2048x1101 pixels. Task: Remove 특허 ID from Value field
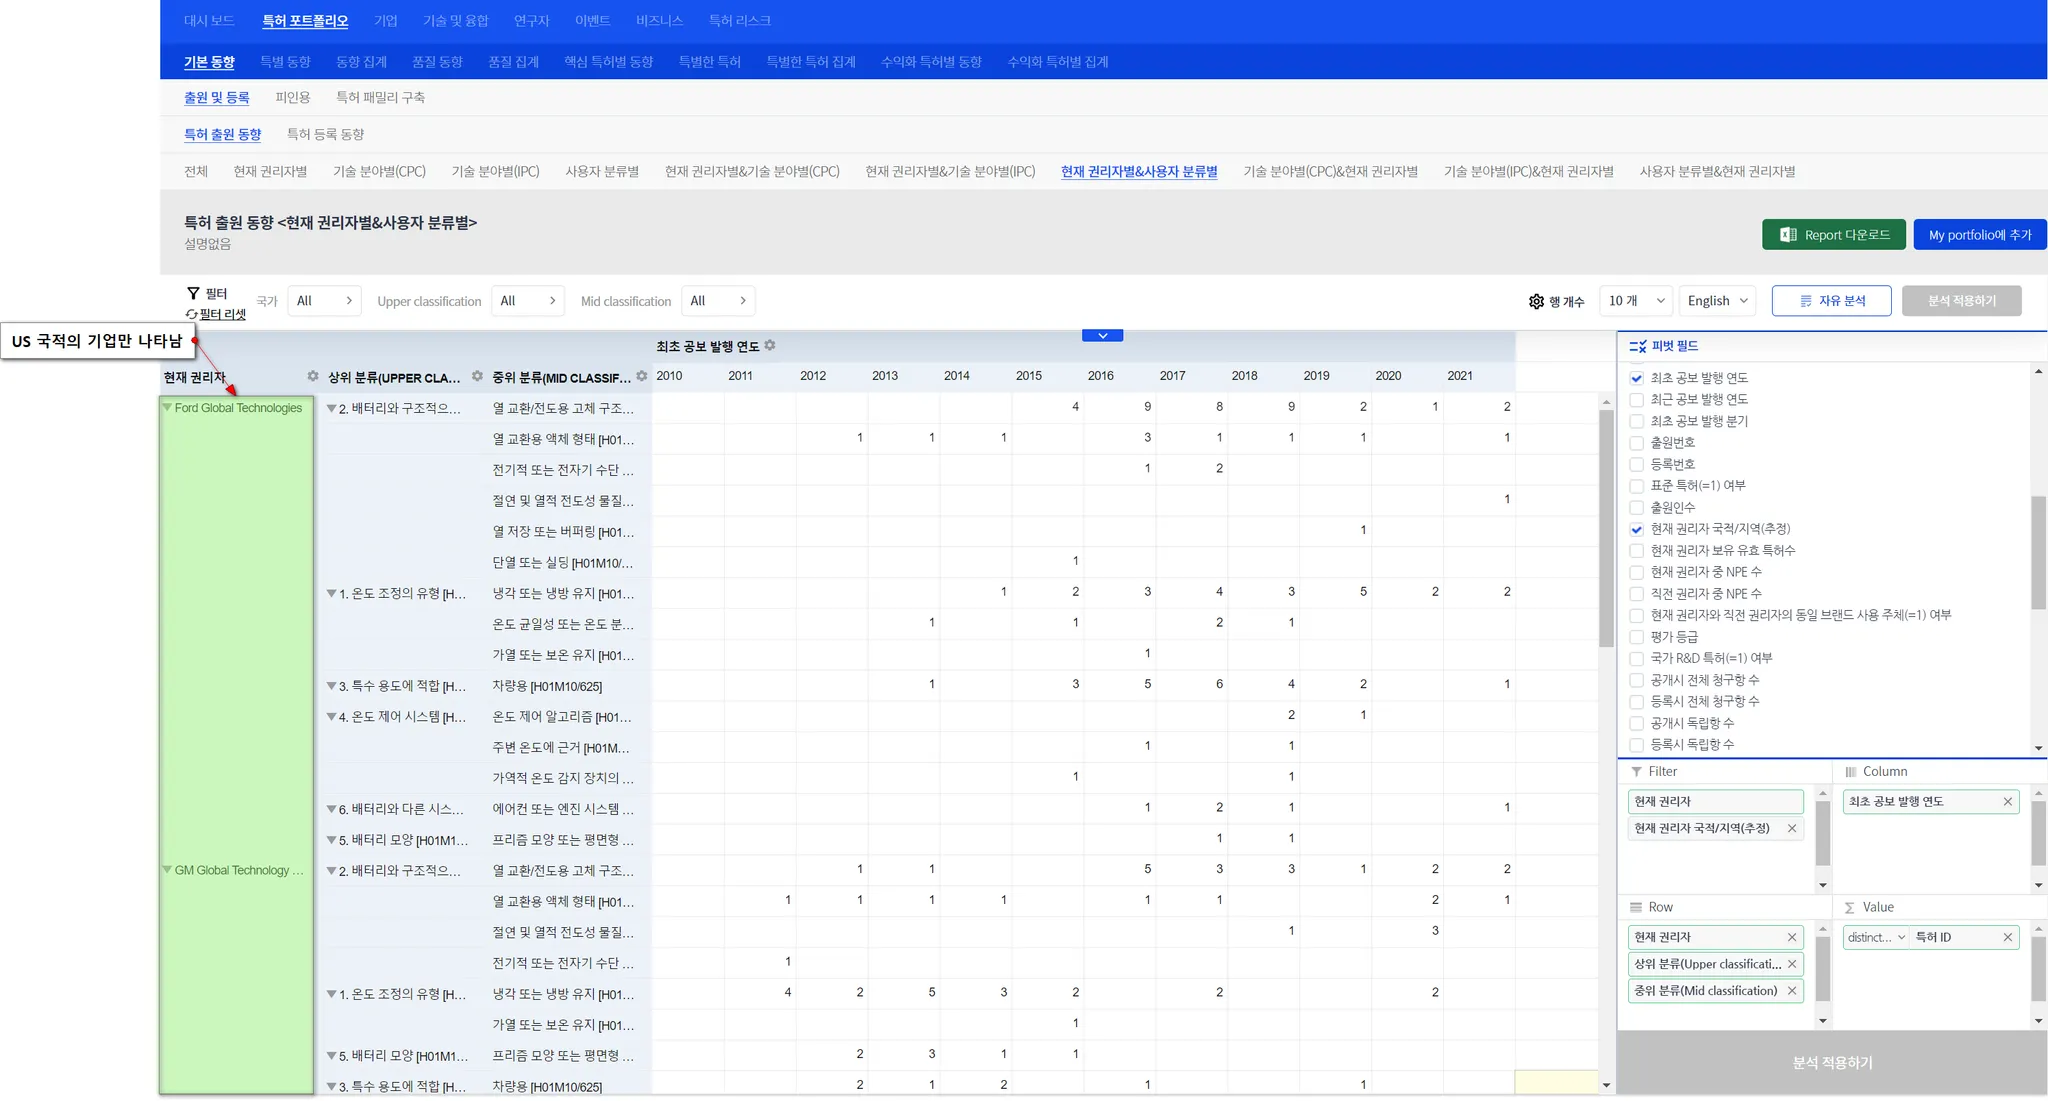(2007, 938)
